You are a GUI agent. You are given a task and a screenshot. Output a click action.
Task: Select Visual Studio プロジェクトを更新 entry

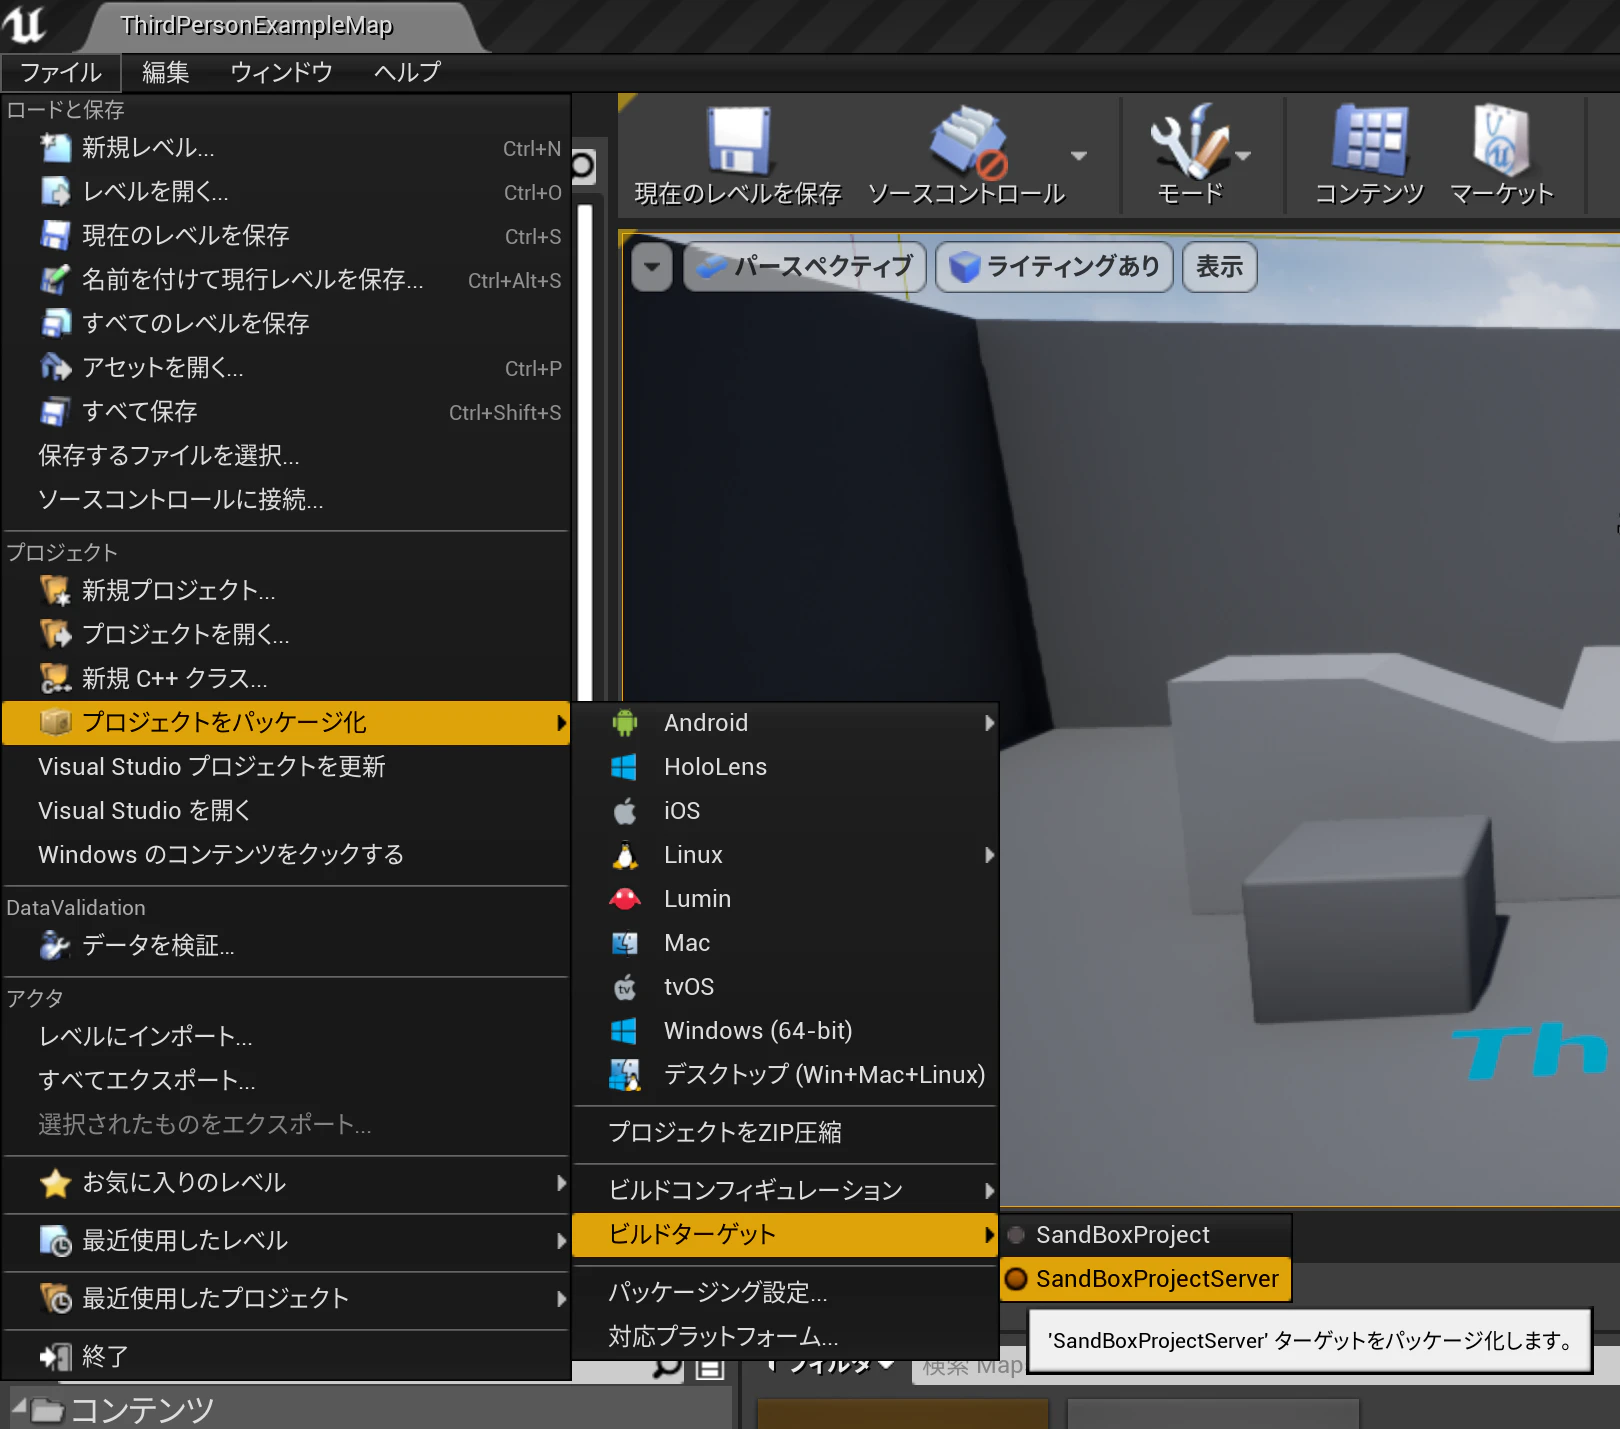285,767
